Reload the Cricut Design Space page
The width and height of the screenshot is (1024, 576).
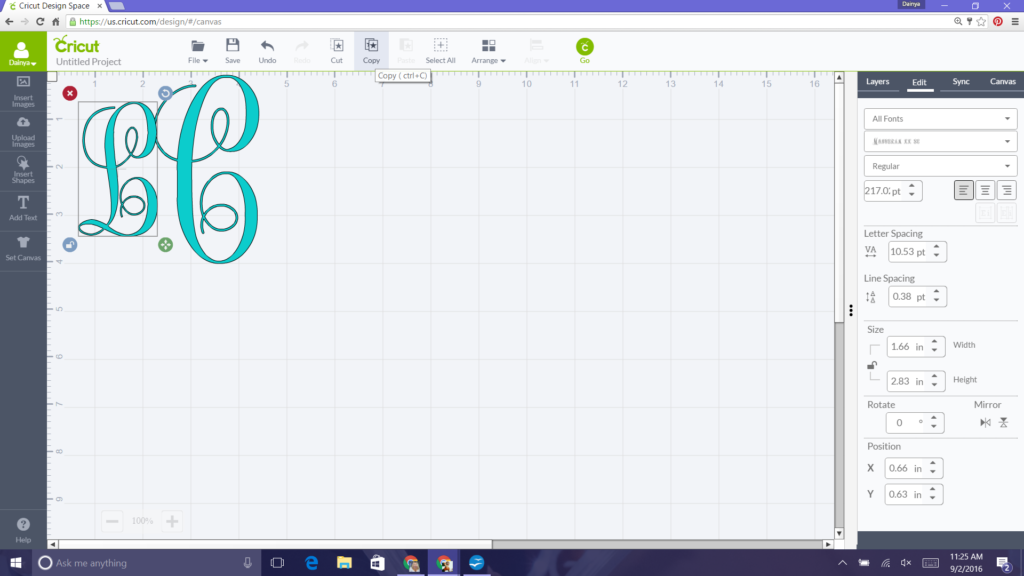click(40, 22)
